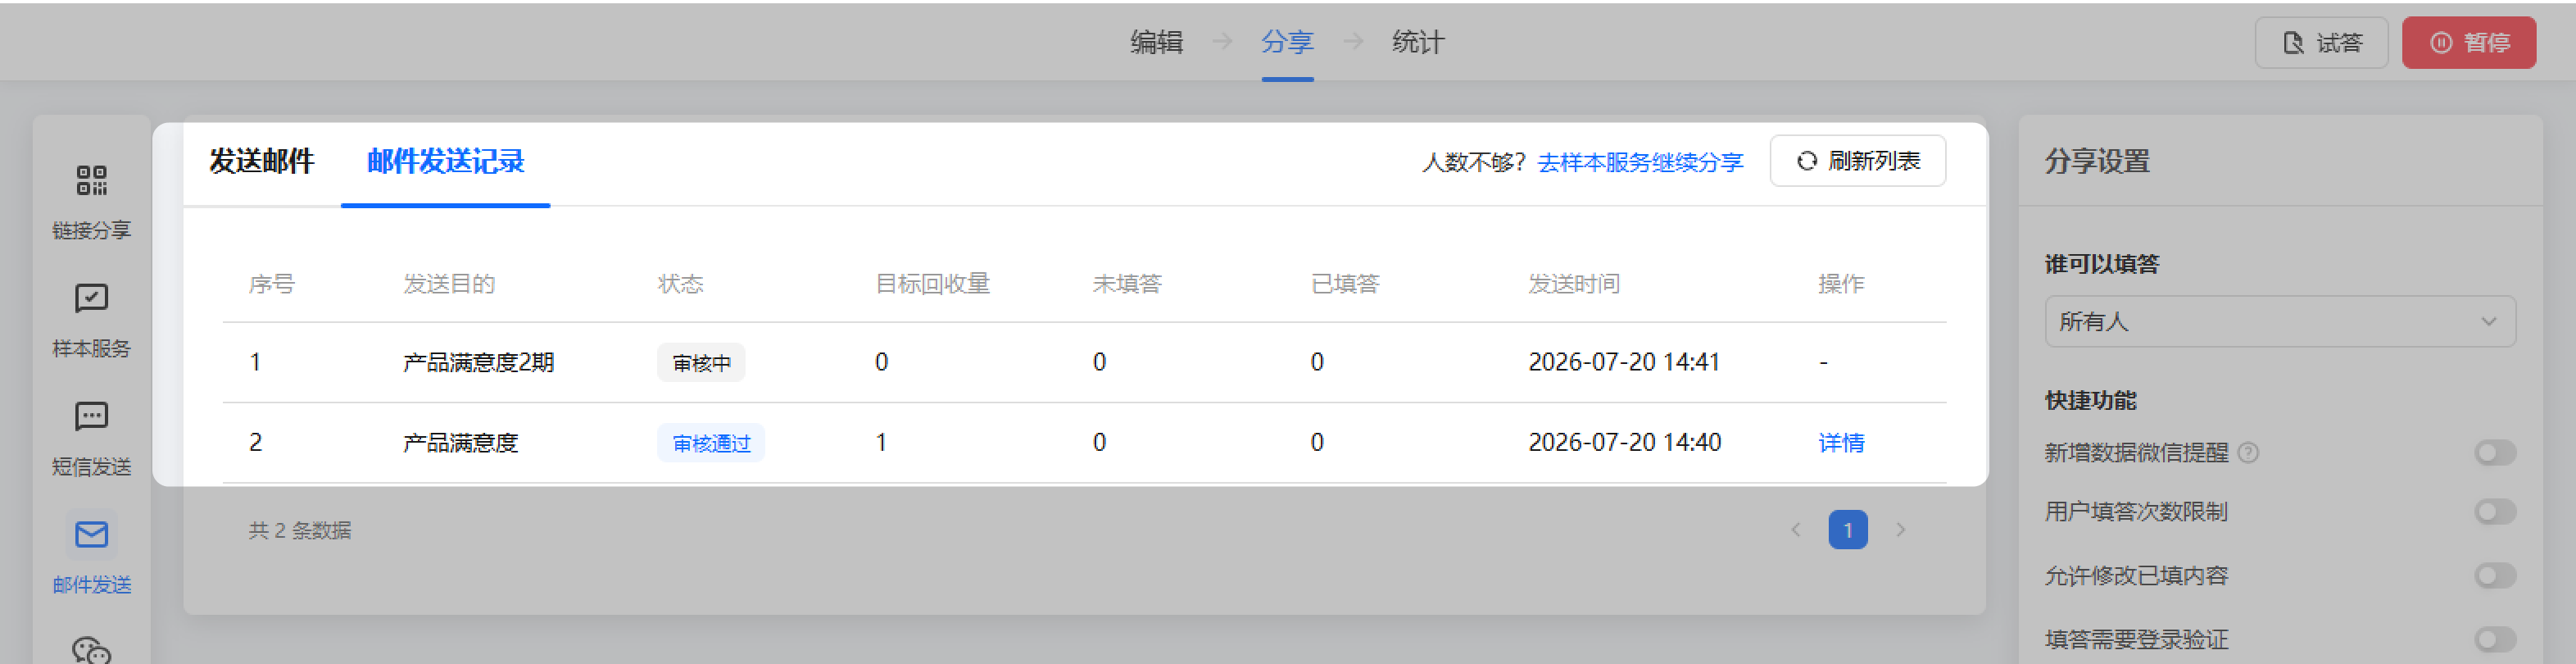Switch to the 发送邮件 tab
This screenshot has height=664, width=2576.
(x=262, y=161)
